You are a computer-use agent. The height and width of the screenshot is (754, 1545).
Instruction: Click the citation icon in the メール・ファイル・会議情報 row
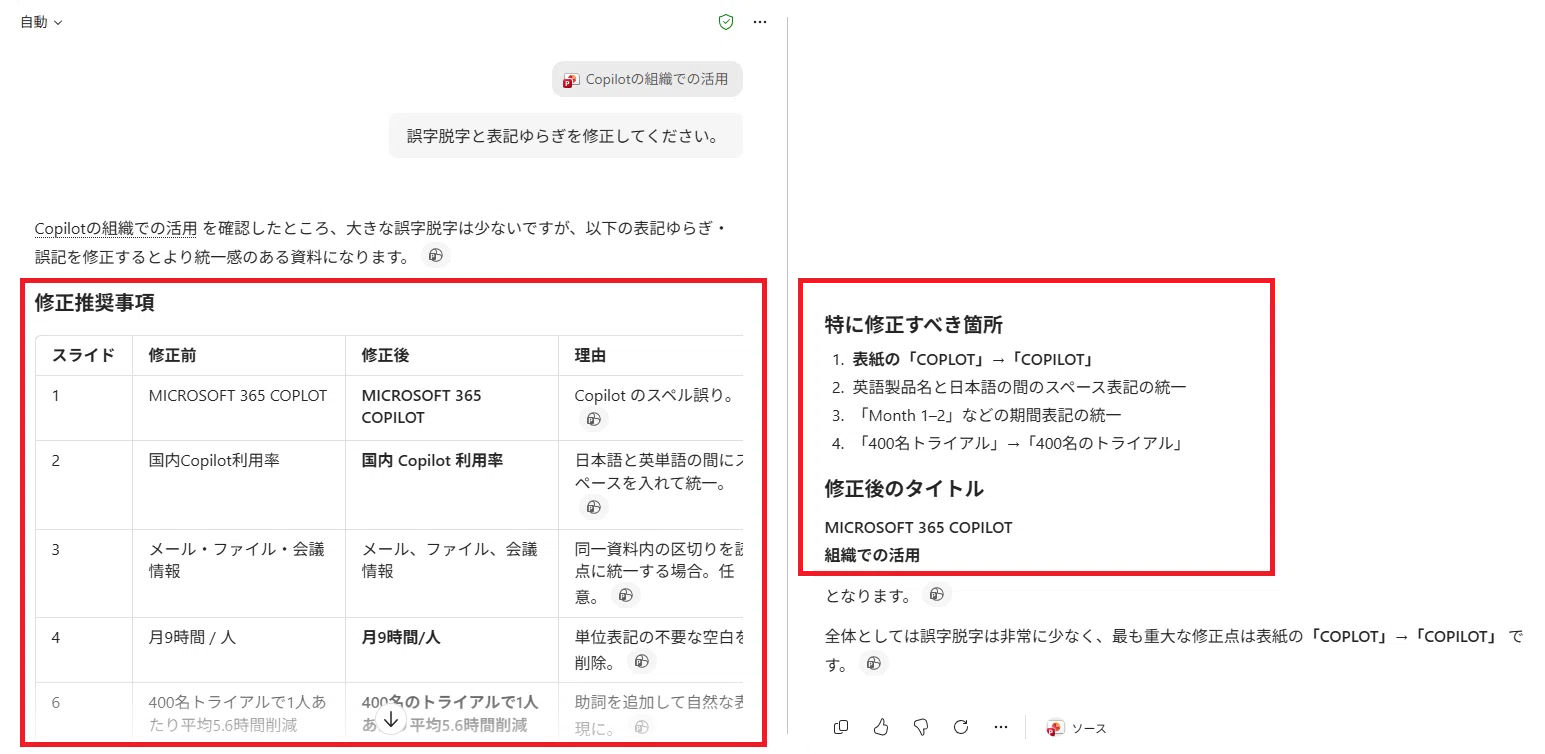(x=625, y=596)
